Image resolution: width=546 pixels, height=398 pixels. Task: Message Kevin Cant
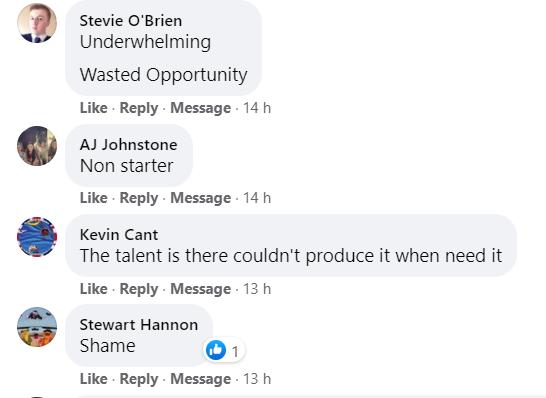coord(201,289)
